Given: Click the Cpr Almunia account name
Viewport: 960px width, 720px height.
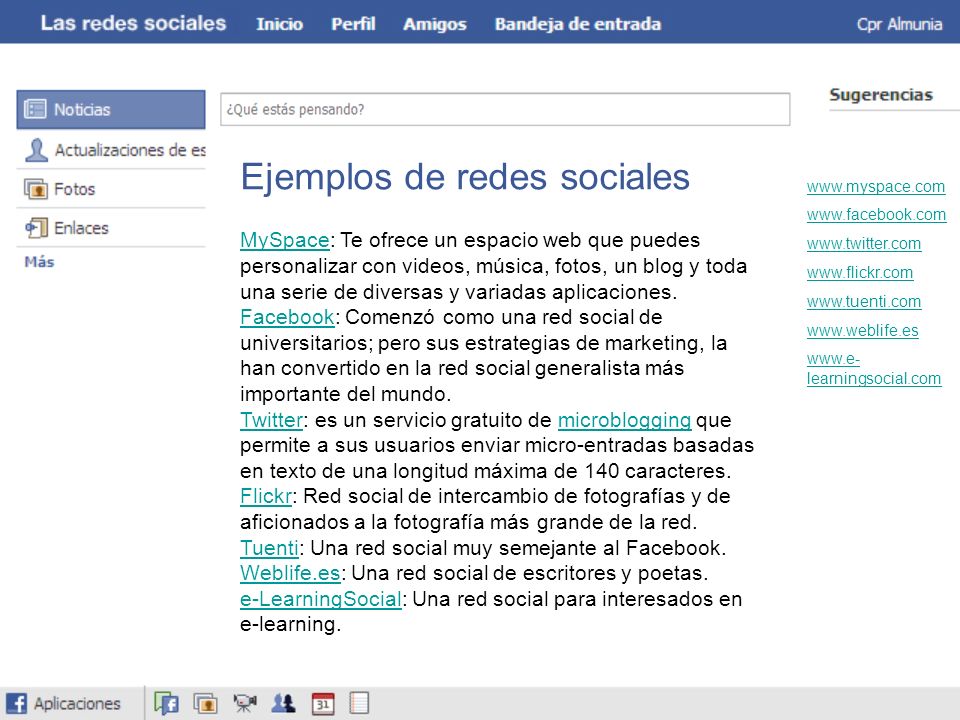Looking at the screenshot, I should (899, 24).
